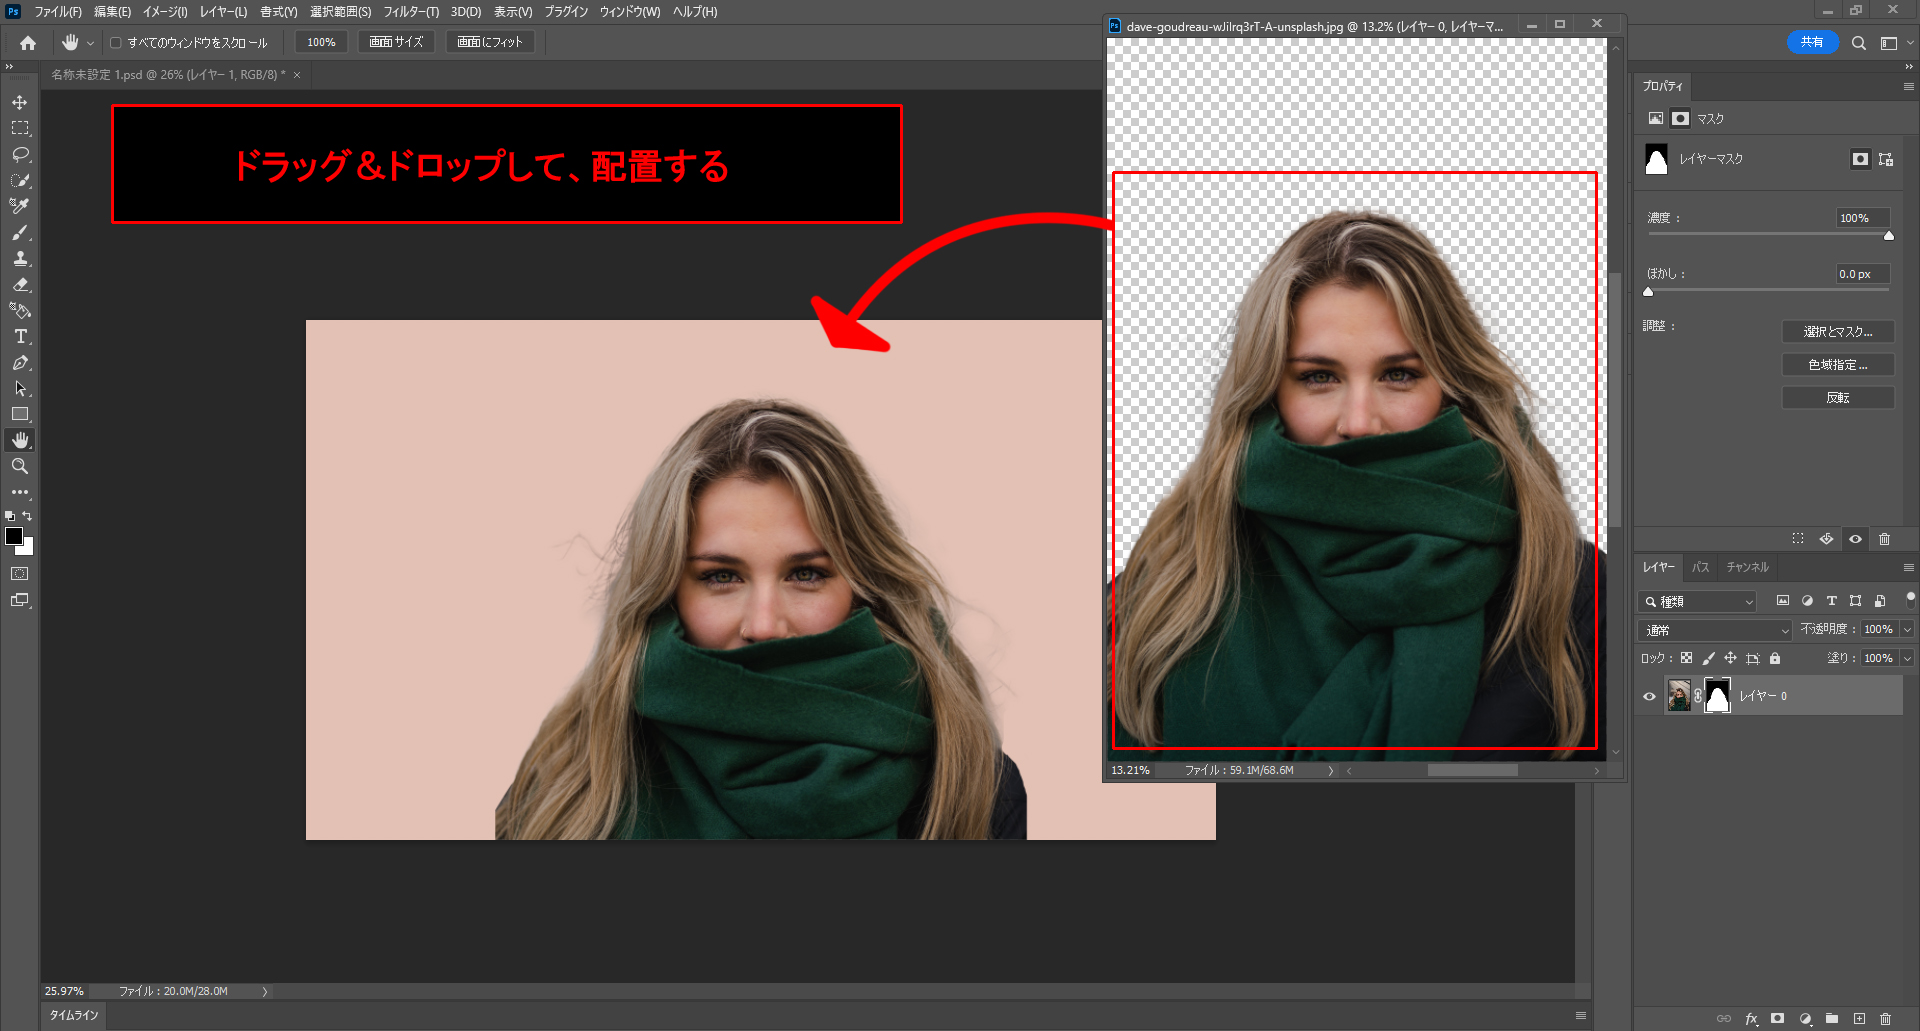
Task: Hide レイヤー 0 using eye icon
Action: [x=1649, y=696]
